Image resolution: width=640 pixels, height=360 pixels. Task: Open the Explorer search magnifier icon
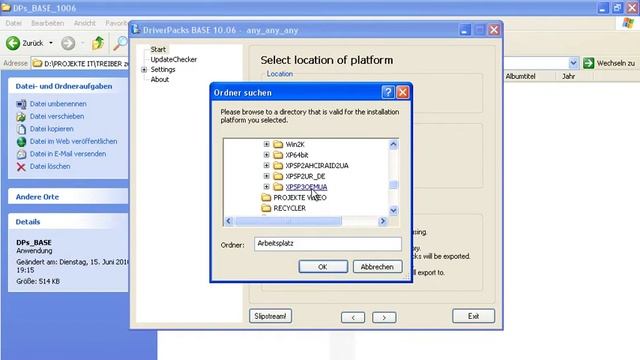(x=120, y=43)
